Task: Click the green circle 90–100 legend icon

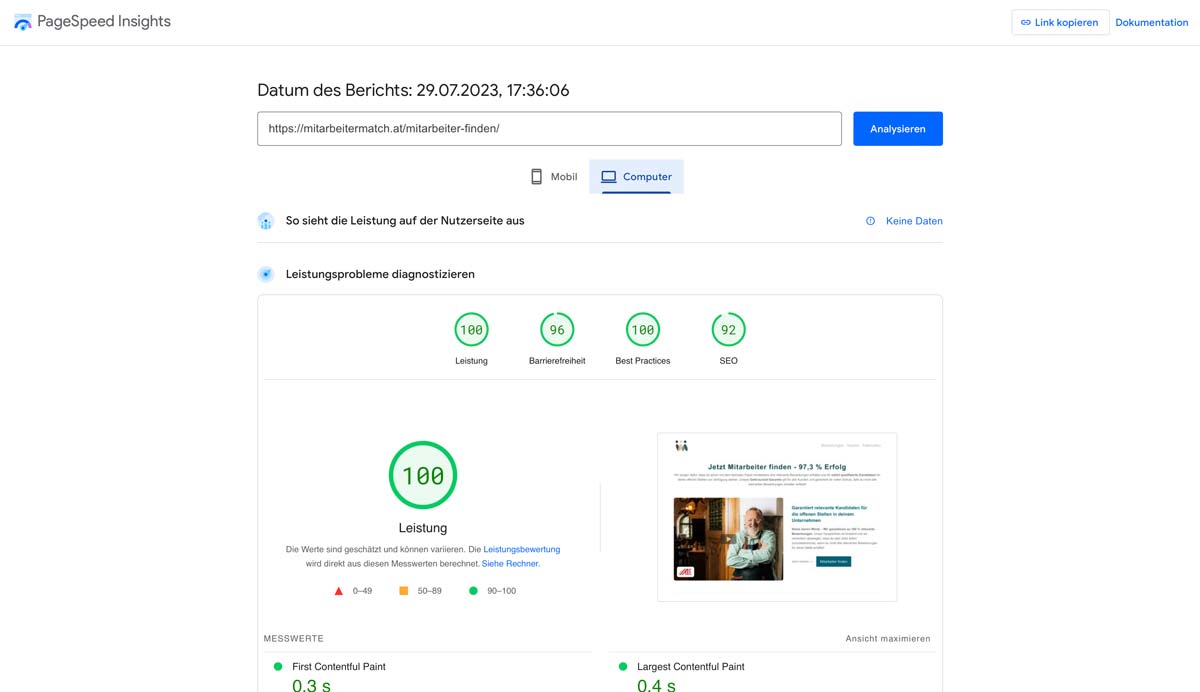Action: (x=473, y=591)
